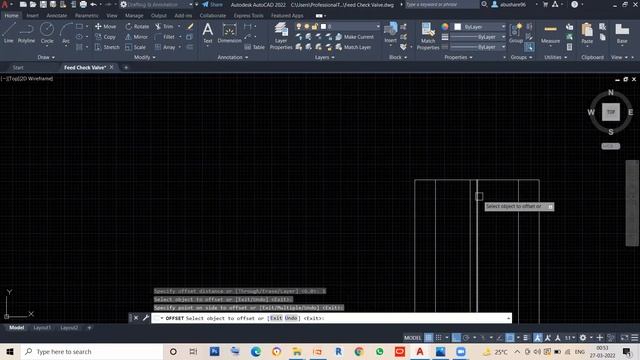640x360 pixels.
Task: Toggle drawing grid display in status bar
Action: tap(428, 338)
